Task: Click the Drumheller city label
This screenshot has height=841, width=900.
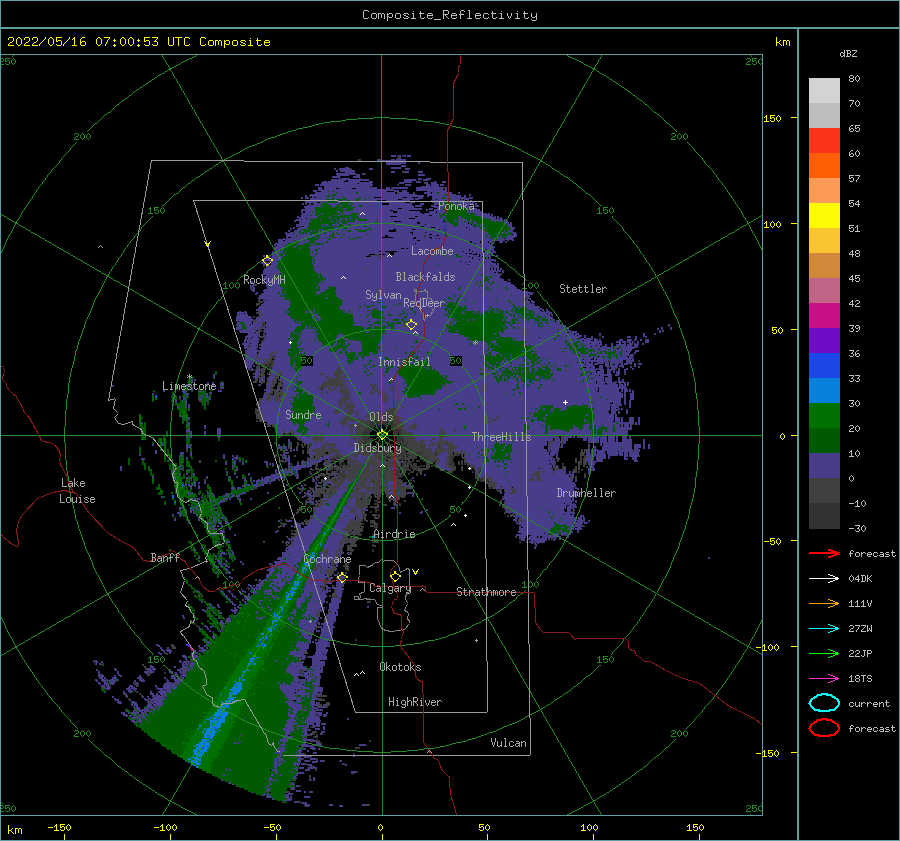Action: pyautogui.click(x=586, y=493)
